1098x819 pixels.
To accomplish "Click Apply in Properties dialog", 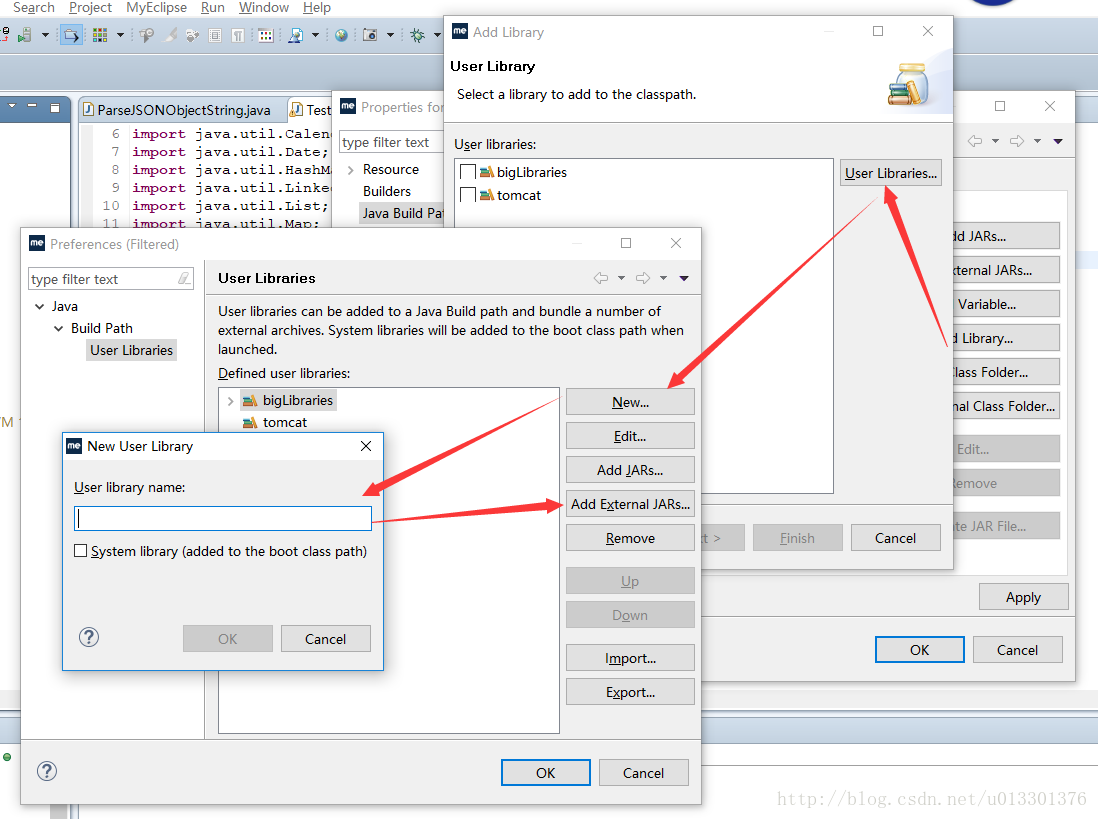I will pyautogui.click(x=1023, y=597).
